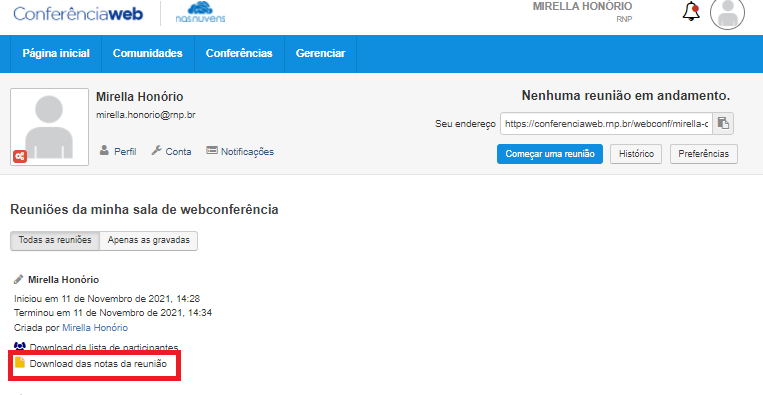Click the pencil icon beside meeting title

[x=18, y=280]
